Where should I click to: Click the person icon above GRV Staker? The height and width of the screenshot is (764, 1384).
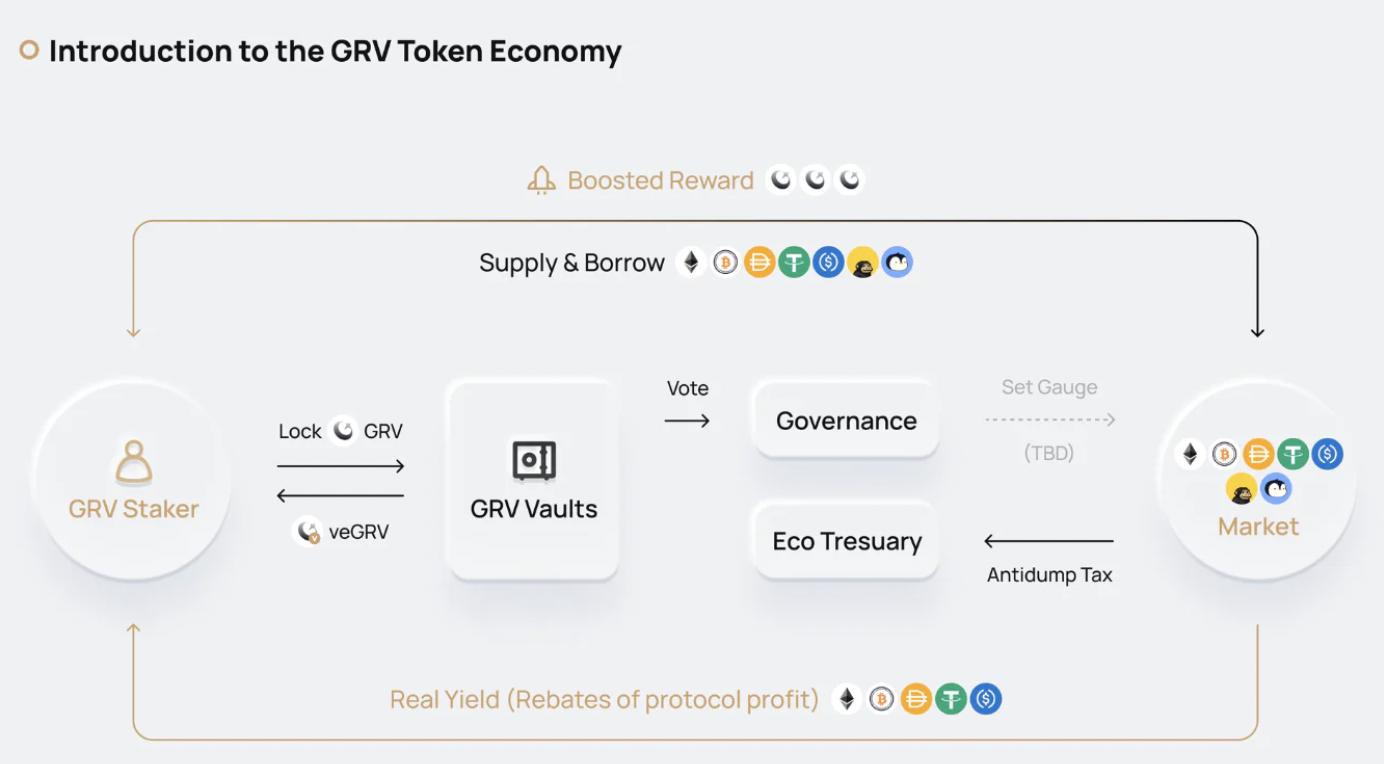point(134,463)
